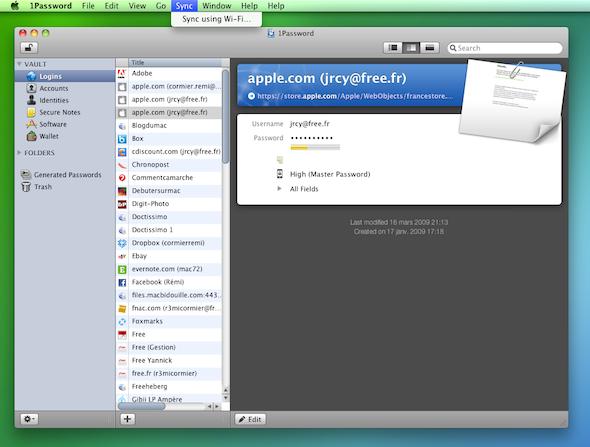Image resolution: width=590 pixels, height=447 pixels.
Task: Select the apple.com (cormier.remi@ entry
Action: click(169, 87)
